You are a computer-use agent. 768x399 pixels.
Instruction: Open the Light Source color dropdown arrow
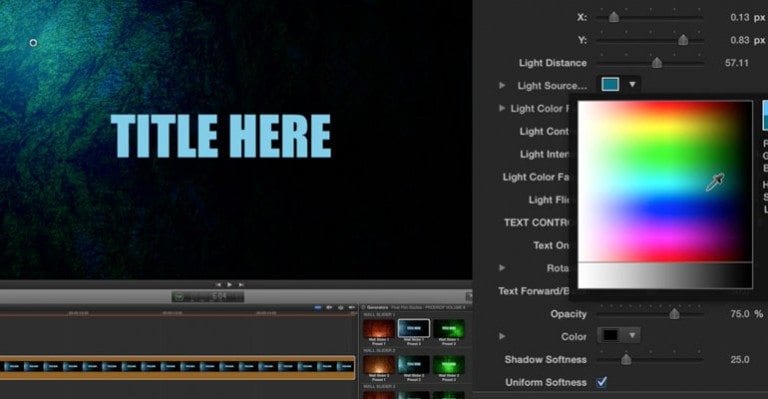point(632,85)
